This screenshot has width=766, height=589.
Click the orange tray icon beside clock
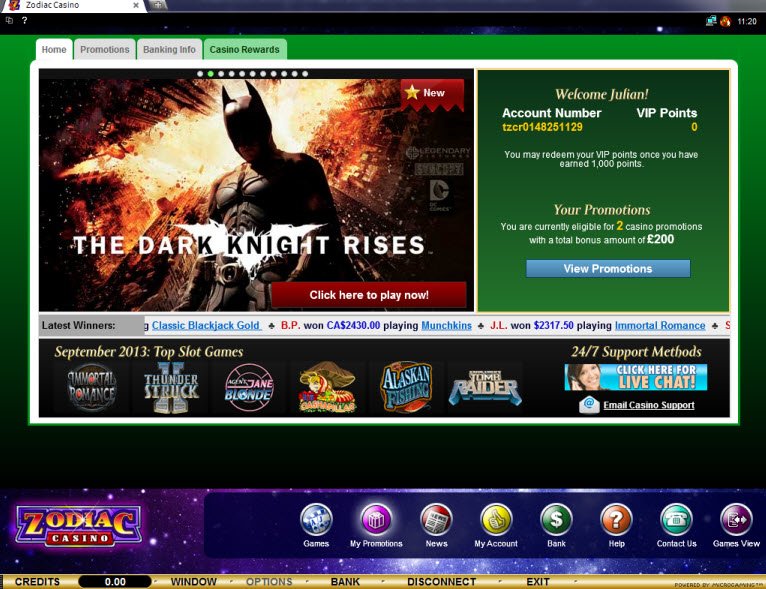pyautogui.click(x=725, y=21)
